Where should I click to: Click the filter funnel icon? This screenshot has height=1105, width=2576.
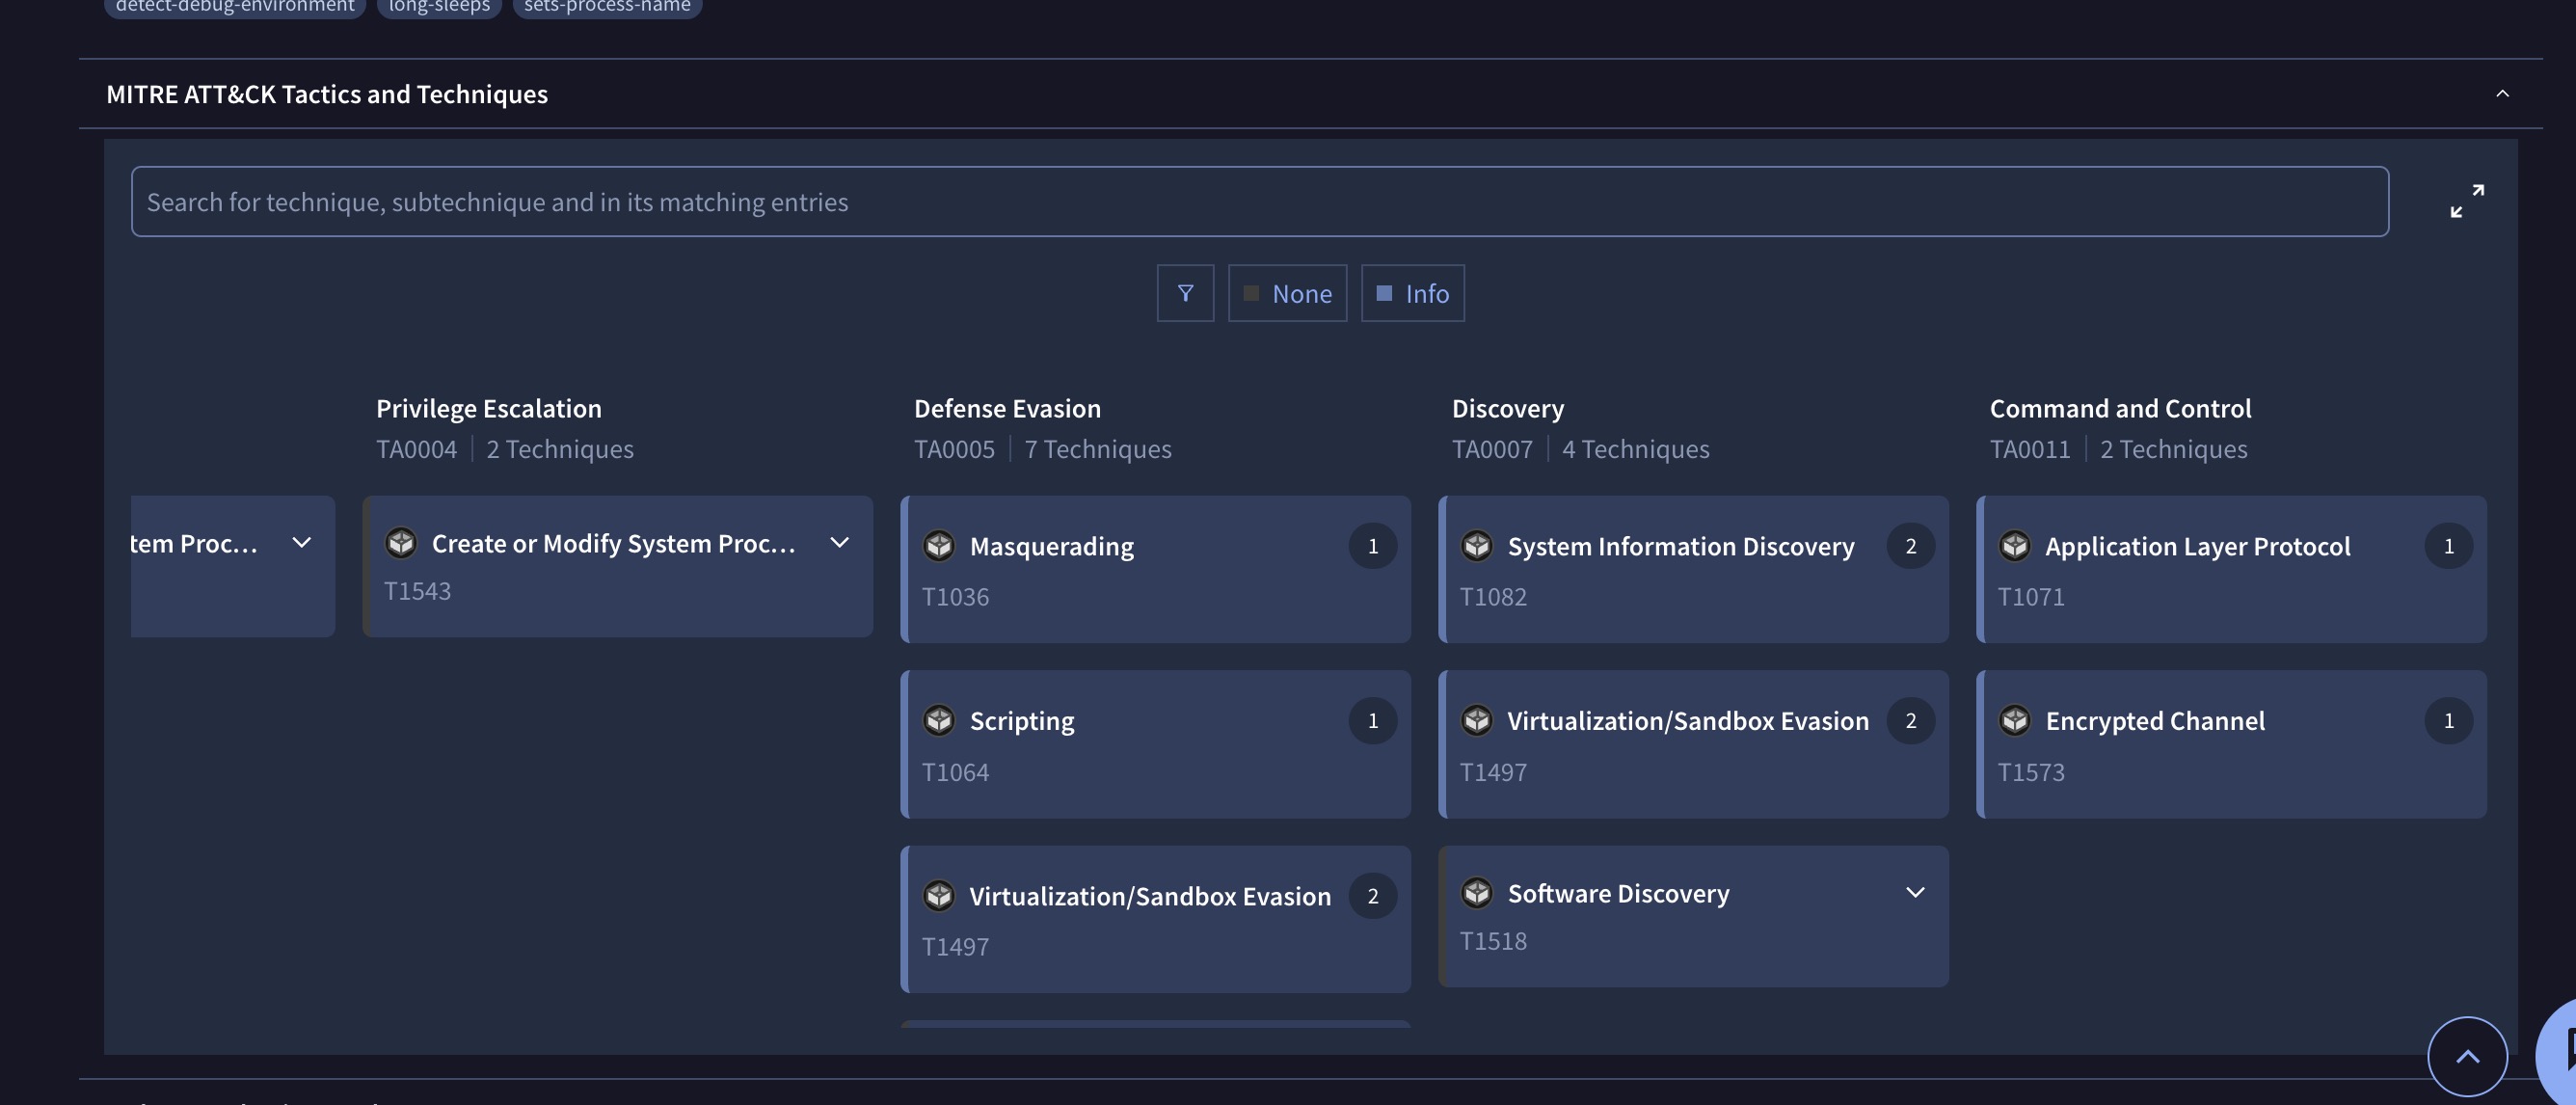[1185, 293]
